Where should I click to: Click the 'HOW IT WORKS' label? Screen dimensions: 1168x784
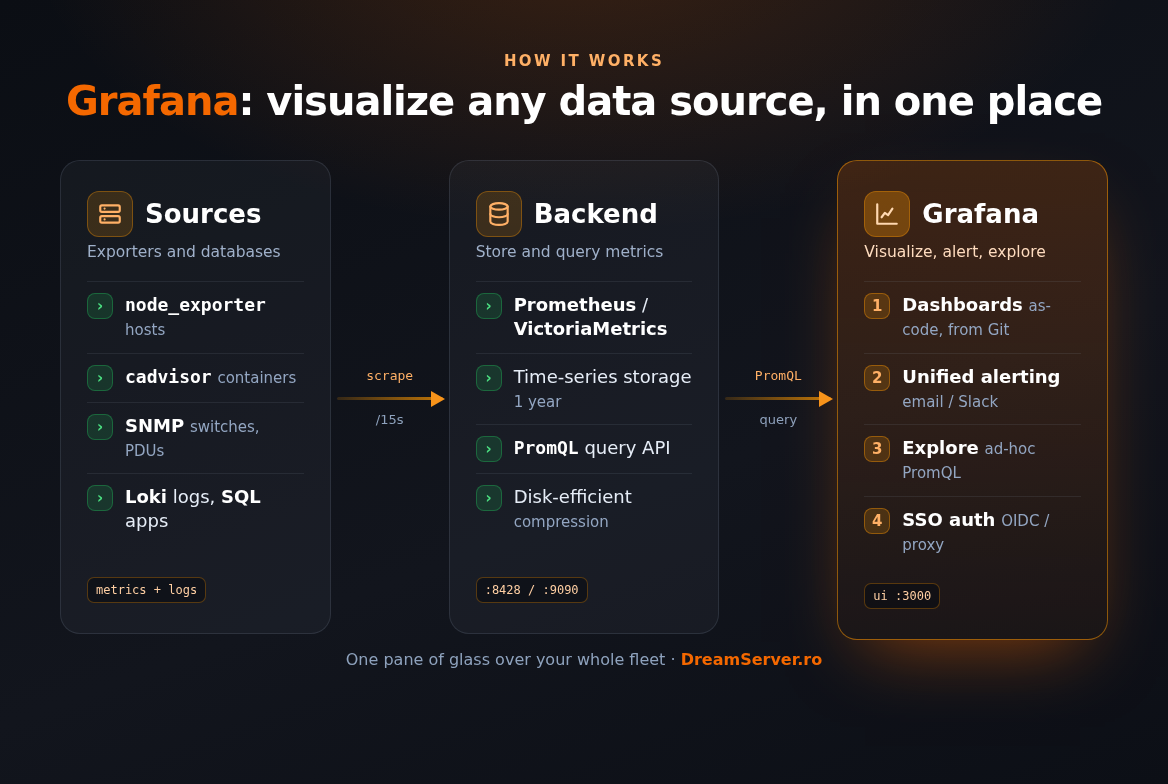(583, 60)
